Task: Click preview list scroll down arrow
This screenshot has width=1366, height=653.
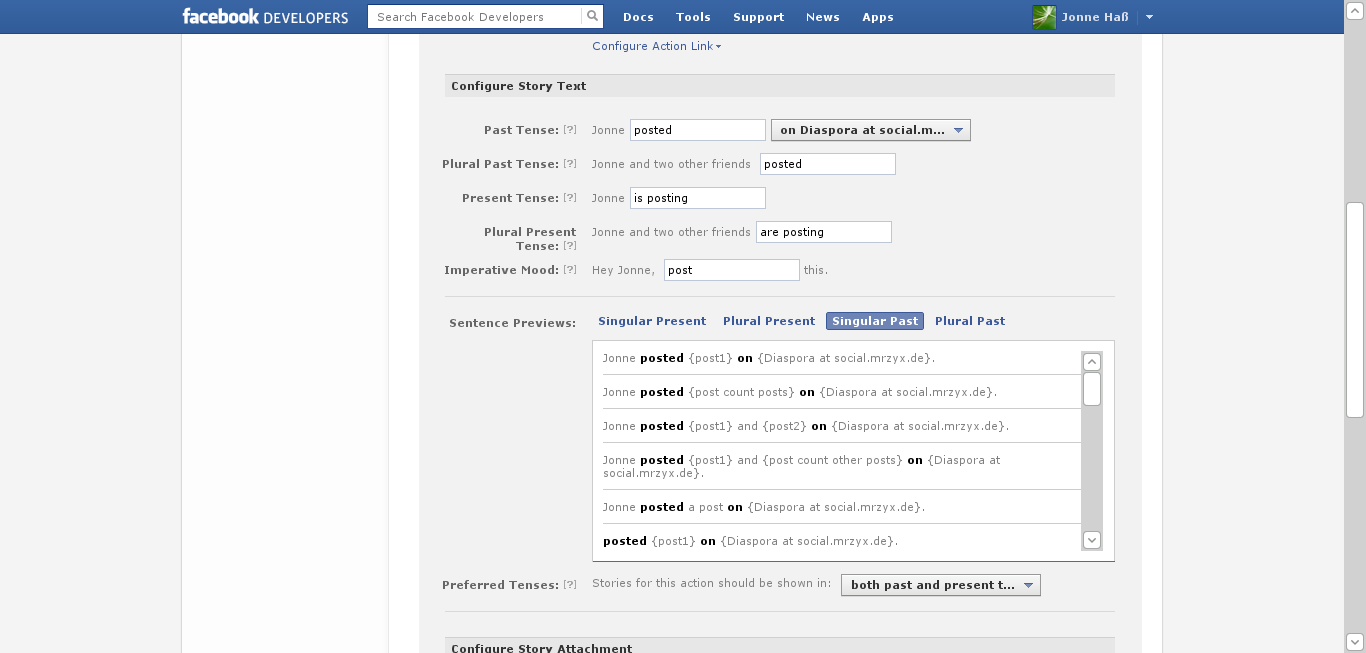Action: click(1092, 540)
